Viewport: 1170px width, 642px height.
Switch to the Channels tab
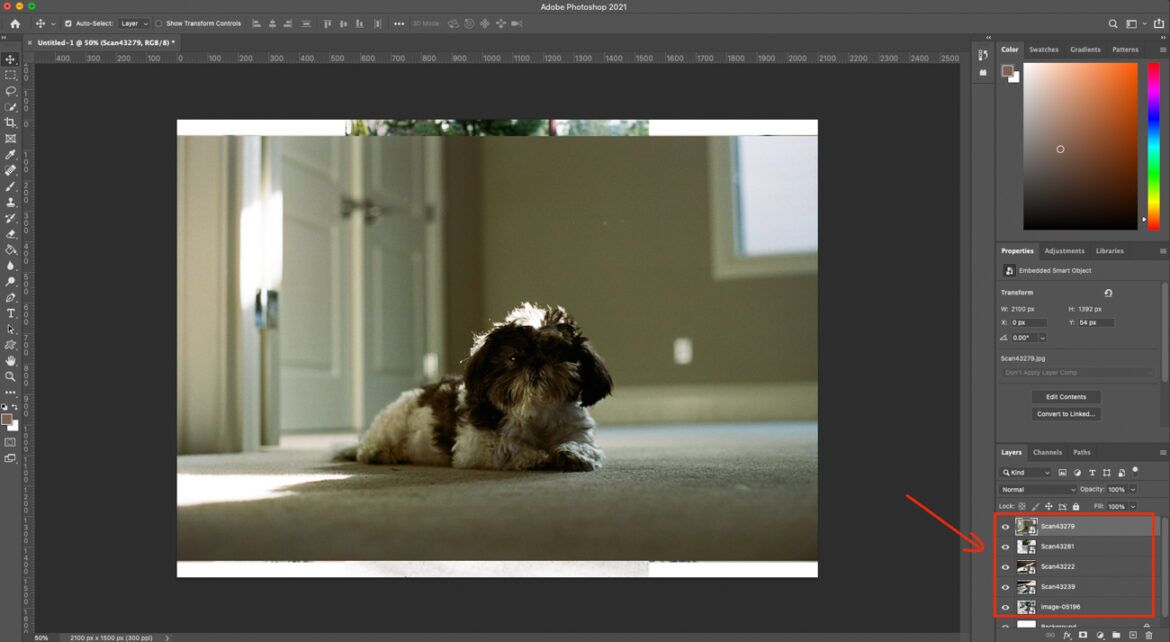click(1048, 452)
